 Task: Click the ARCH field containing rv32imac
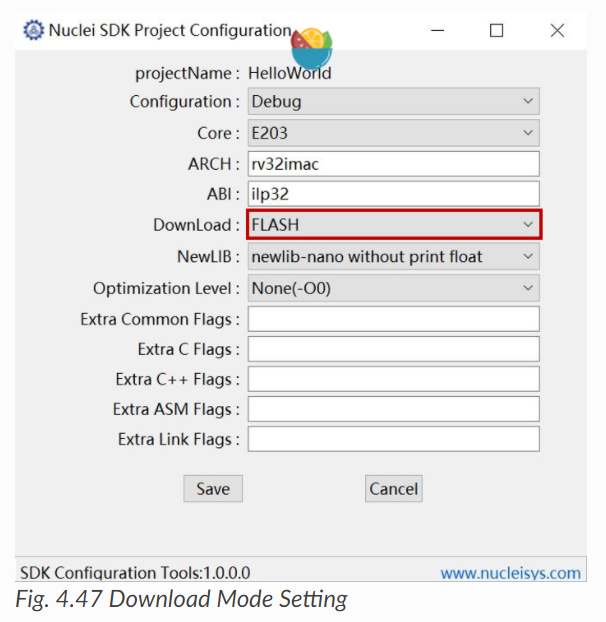[393, 164]
